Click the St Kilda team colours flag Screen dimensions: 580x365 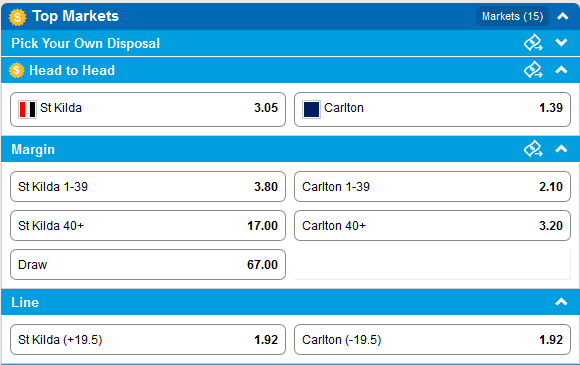point(27,109)
